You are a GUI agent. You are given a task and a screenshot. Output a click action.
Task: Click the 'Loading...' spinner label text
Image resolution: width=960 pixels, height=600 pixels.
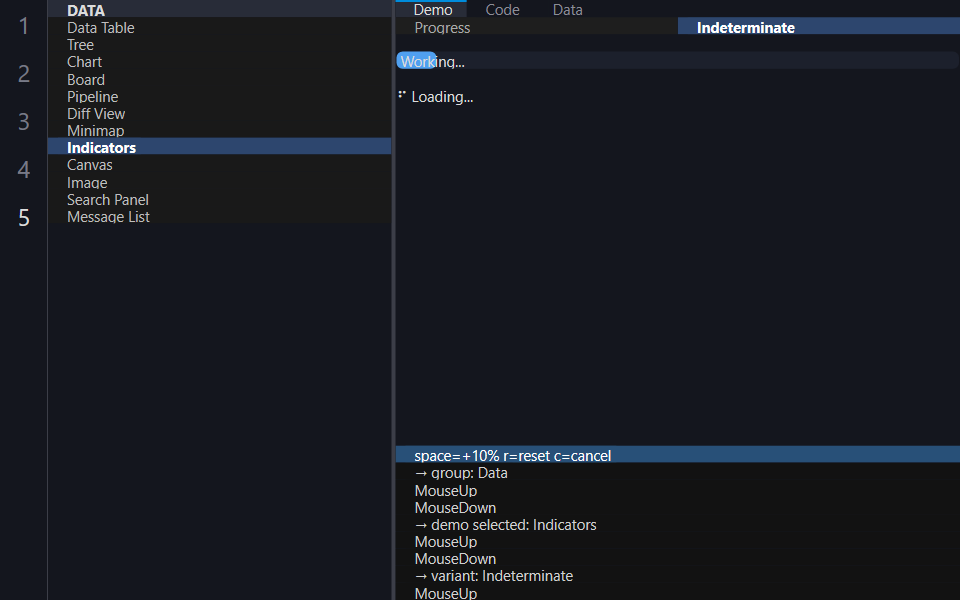coord(442,97)
